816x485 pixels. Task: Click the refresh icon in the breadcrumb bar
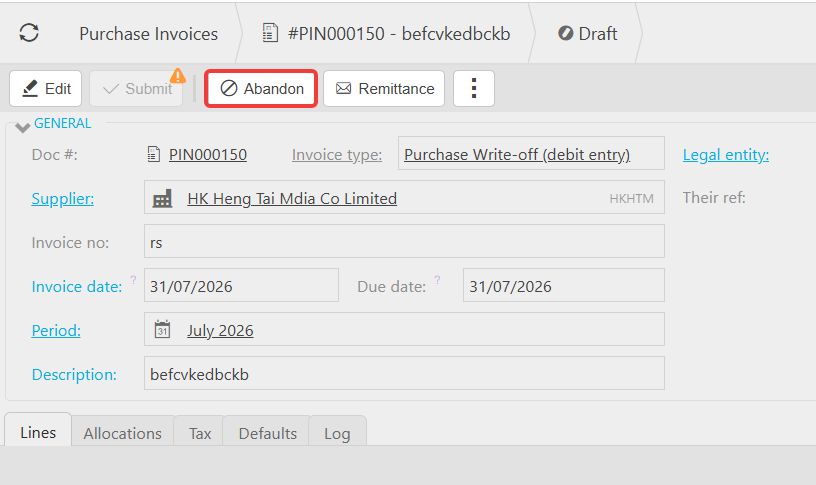(29, 33)
